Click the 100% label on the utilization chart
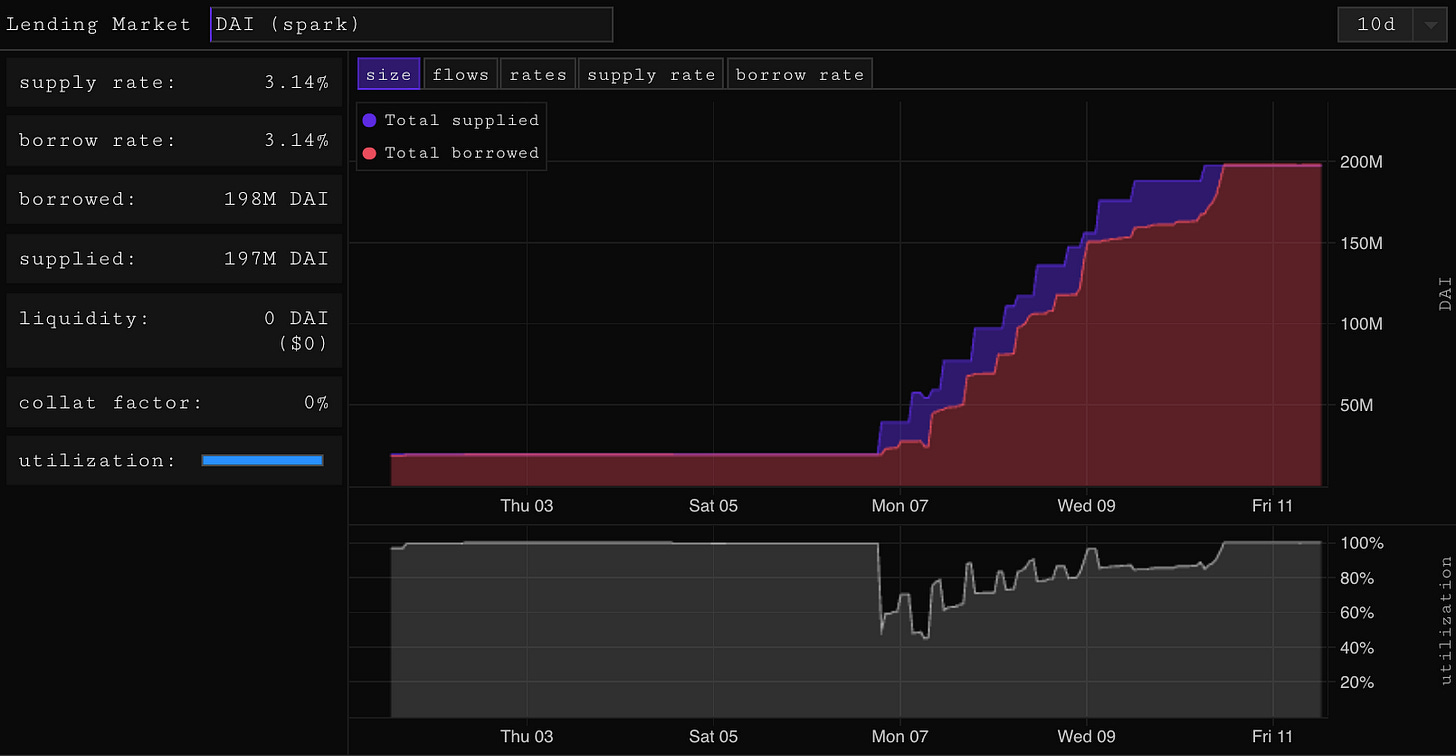 [1362, 544]
